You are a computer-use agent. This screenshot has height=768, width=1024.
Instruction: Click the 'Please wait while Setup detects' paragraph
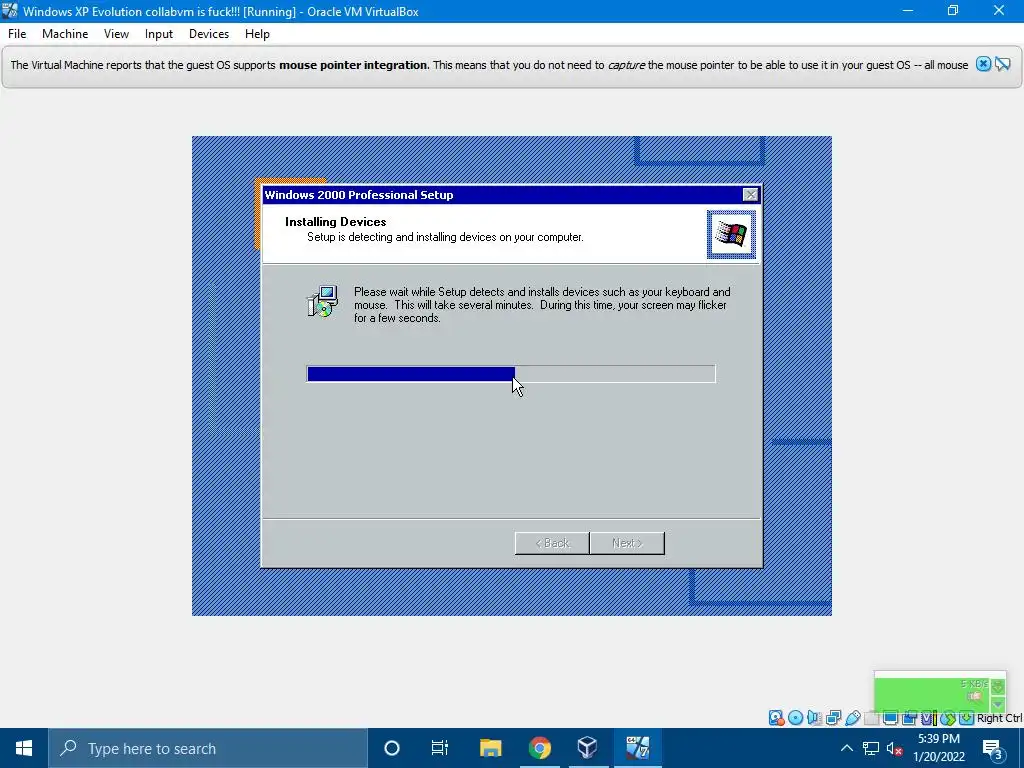click(542, 304)
